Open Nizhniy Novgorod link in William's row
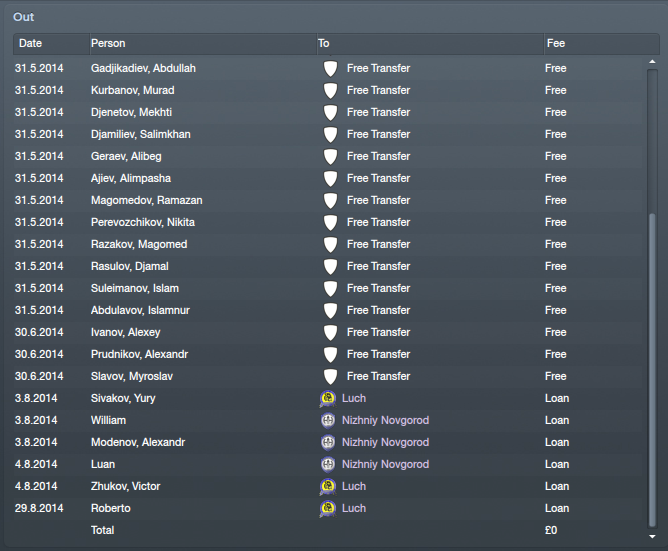The image size is (668, 551). [x=385, y=421]
